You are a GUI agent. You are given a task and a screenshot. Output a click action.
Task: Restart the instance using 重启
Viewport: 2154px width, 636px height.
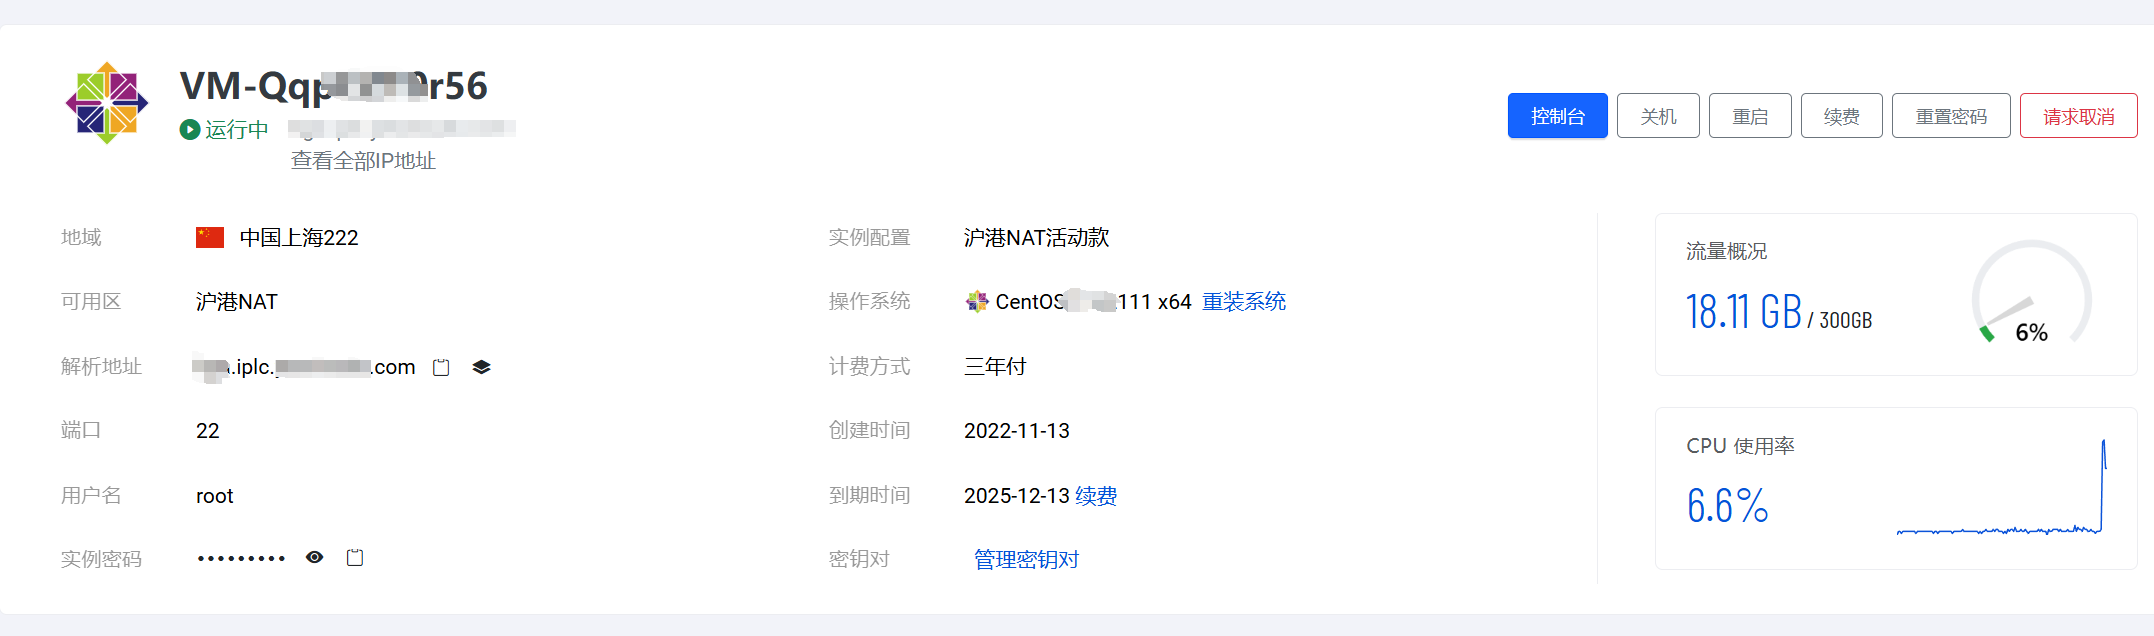point(1750,116)
